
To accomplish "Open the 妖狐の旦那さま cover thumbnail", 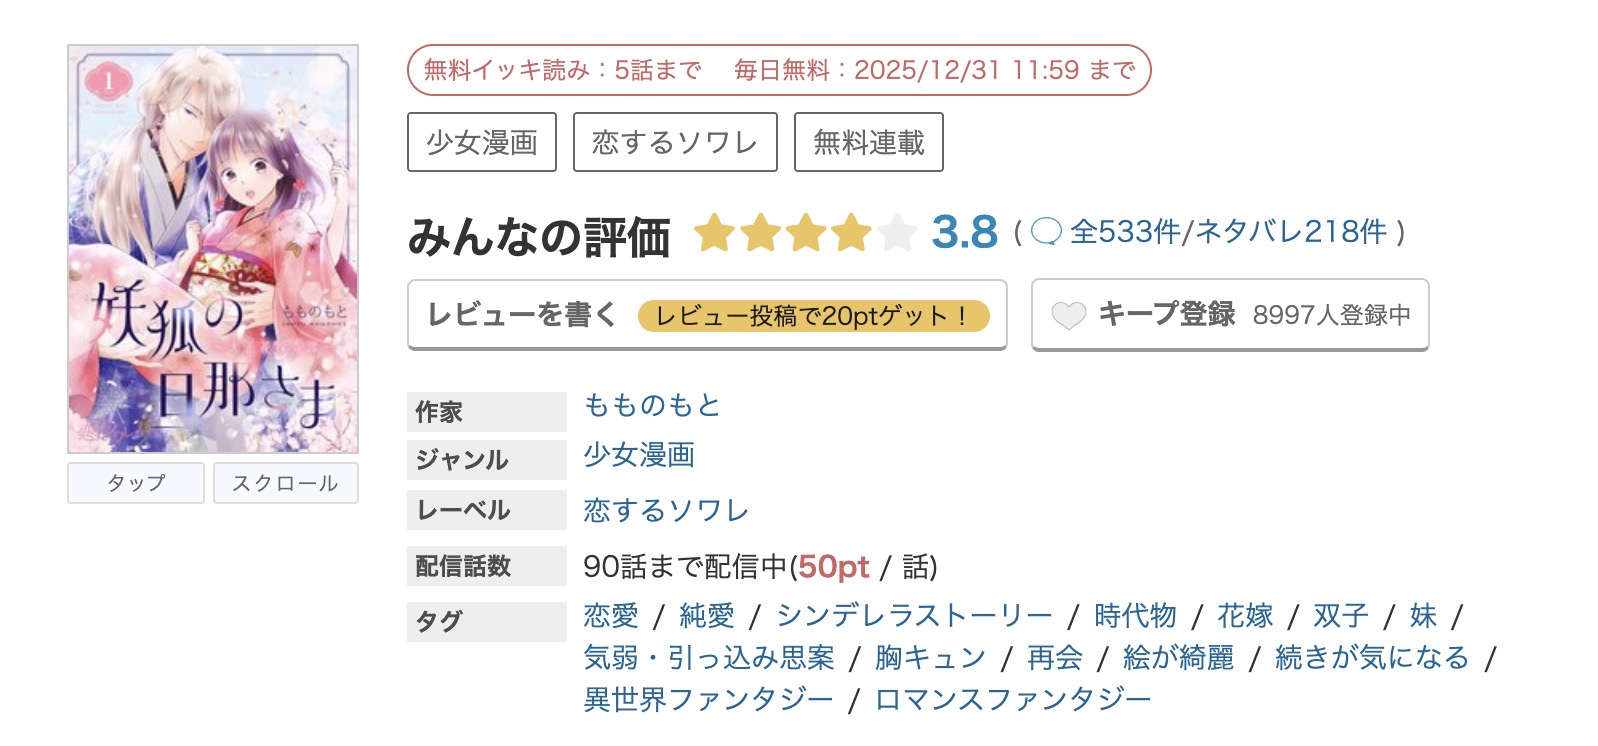I will click(x=213, y=249).
